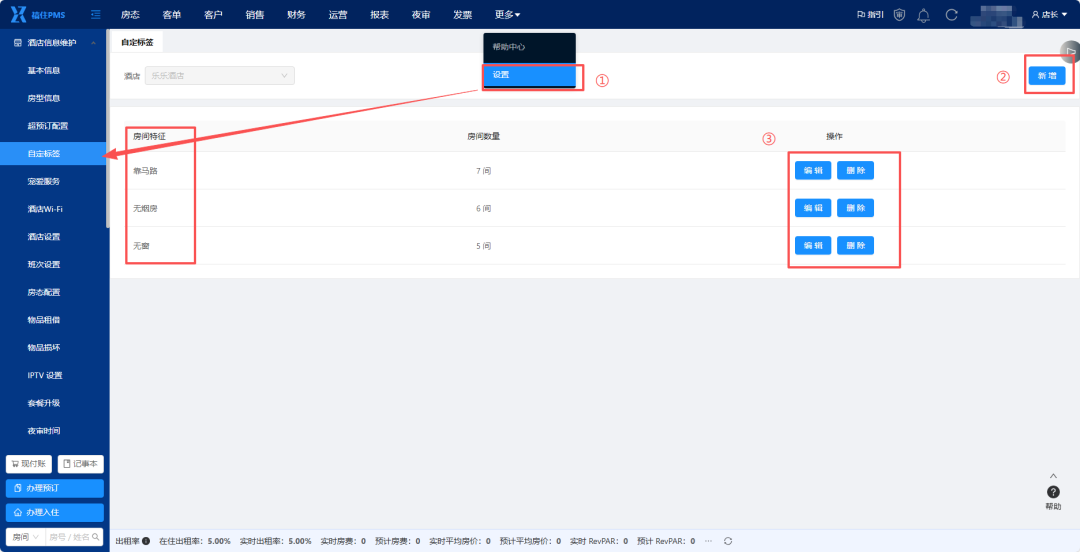Show the 出租率 info icon tooltip
The height and width of the screenshot is (552, 1080).
pyautogui.click(x=146, y=541)
